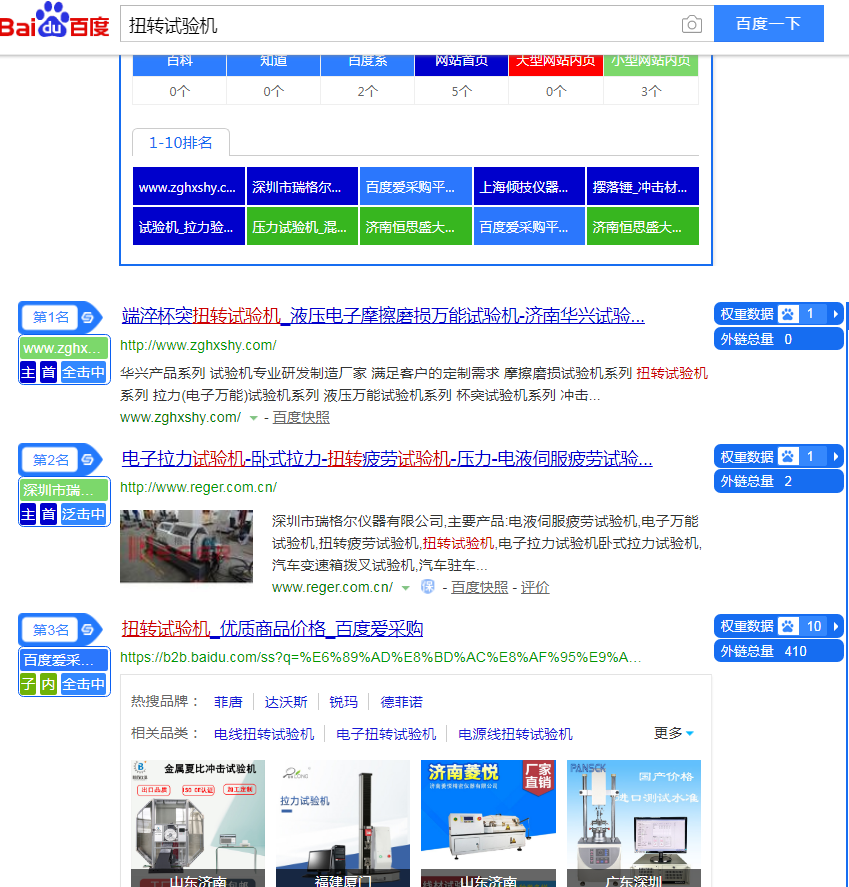Click the 菲唐 hot brand link

tap(228, 702)
